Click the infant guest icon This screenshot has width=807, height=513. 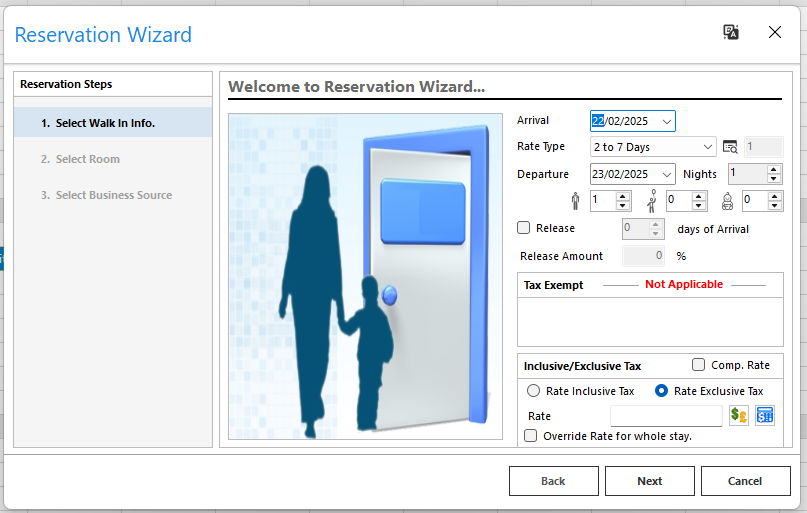click(727, 201)
